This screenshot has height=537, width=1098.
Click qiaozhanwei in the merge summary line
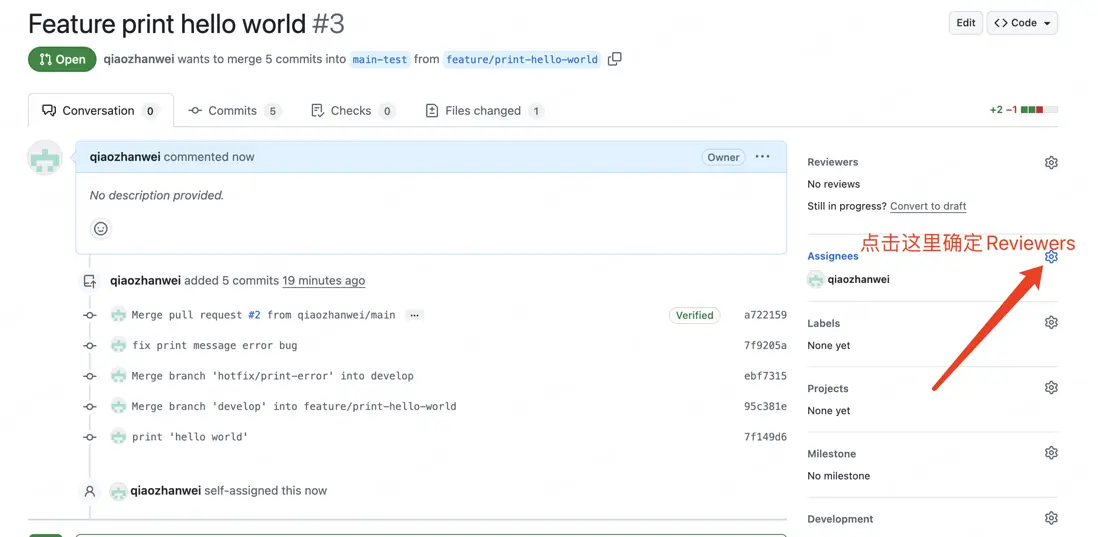[139, 60]
